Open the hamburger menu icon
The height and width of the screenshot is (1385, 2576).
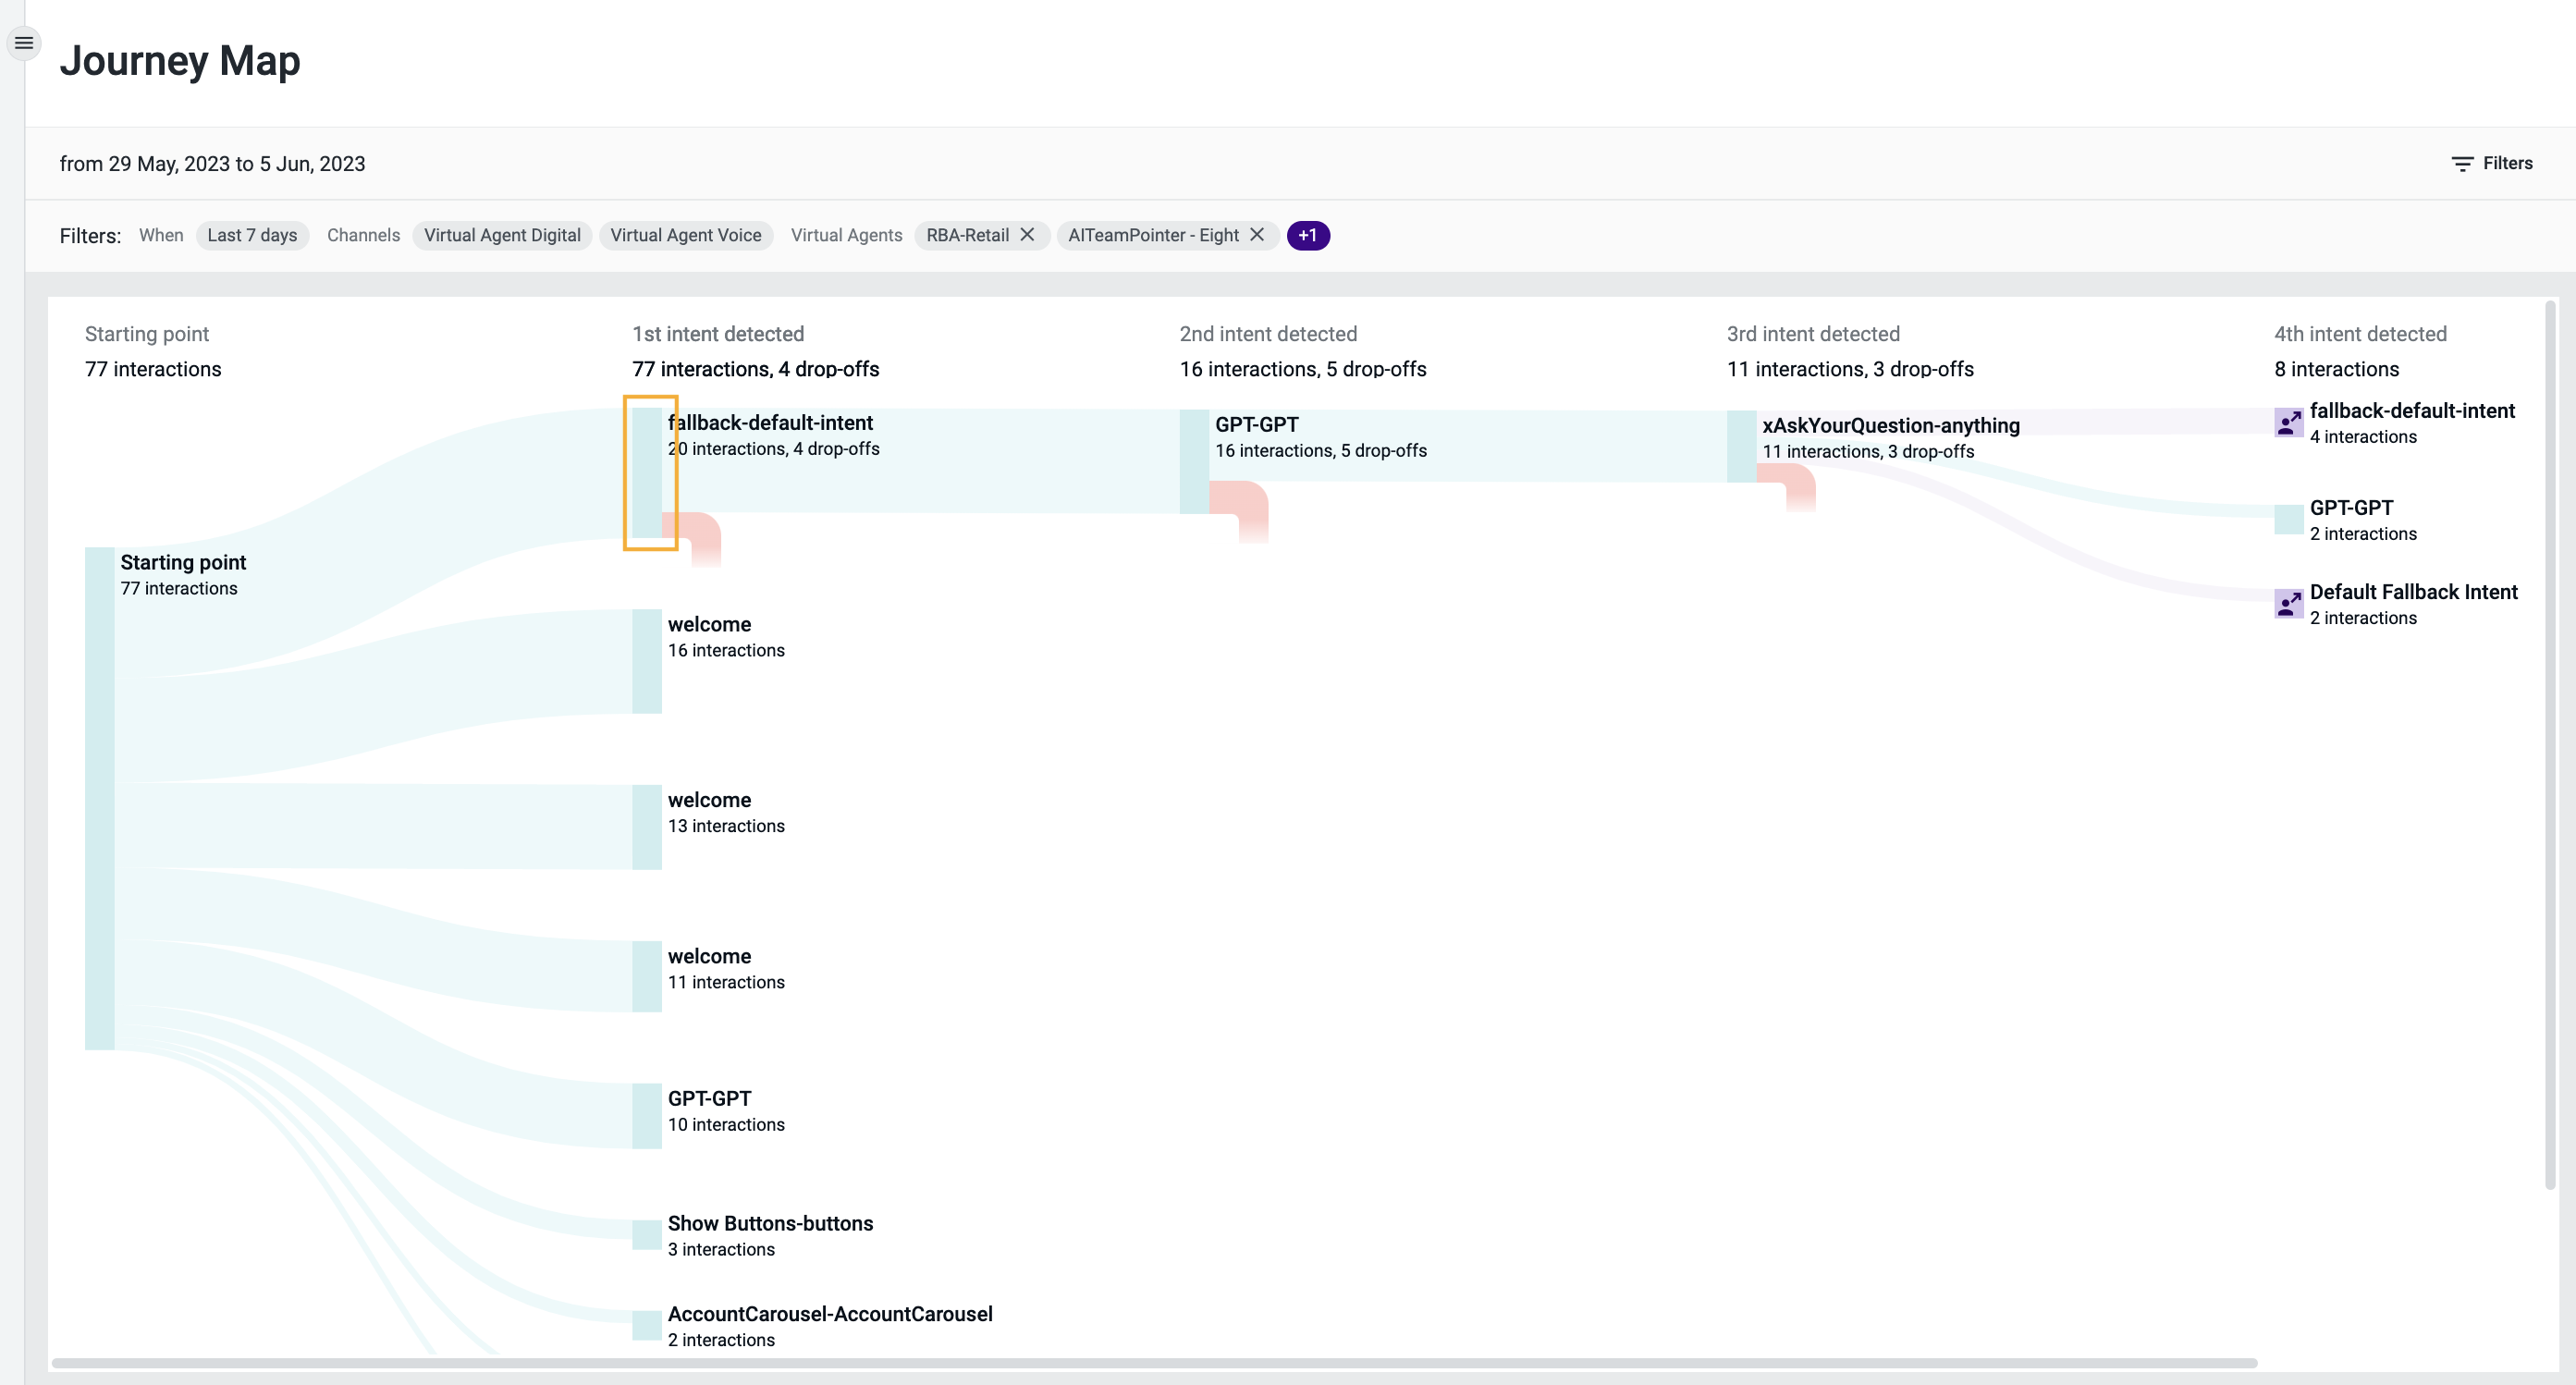pyautogui.click(x=24, y=43)
